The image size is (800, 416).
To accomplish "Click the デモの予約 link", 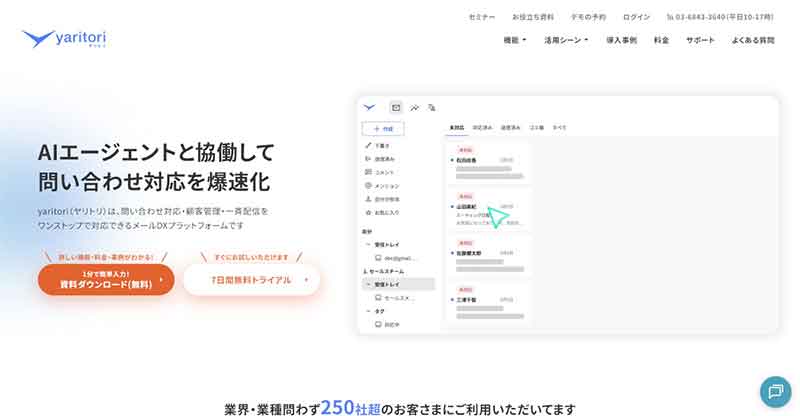I will (x=588, y=17).
